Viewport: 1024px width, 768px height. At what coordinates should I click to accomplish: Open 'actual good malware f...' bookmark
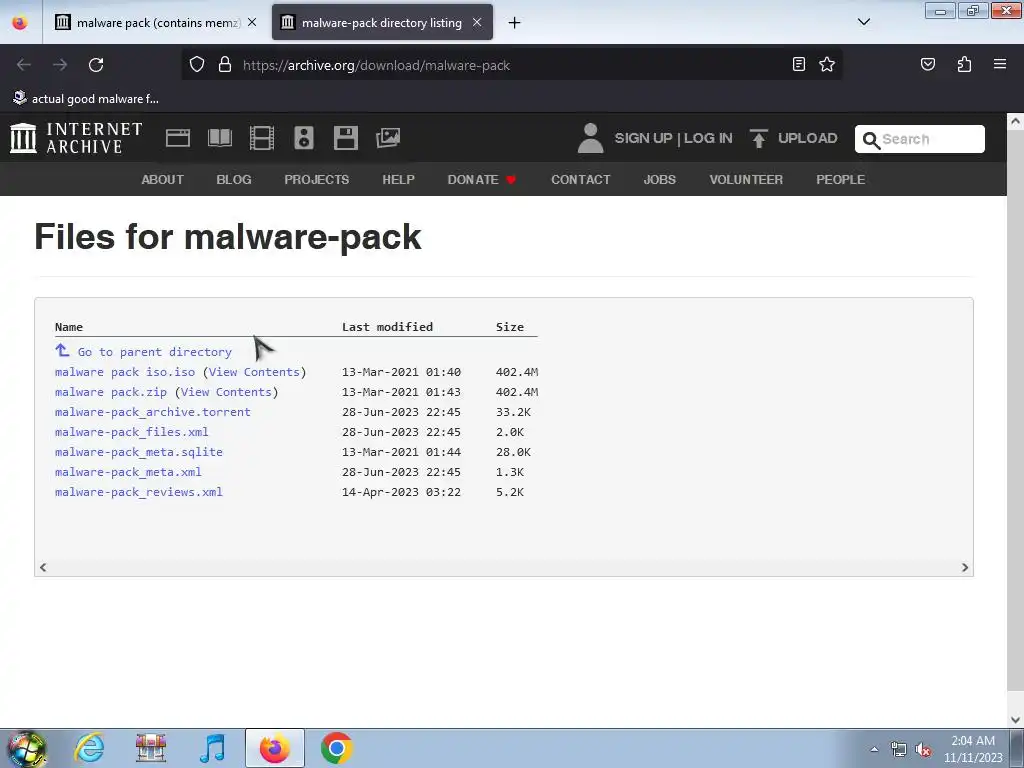pyautogui.click(x=86, y=99)
